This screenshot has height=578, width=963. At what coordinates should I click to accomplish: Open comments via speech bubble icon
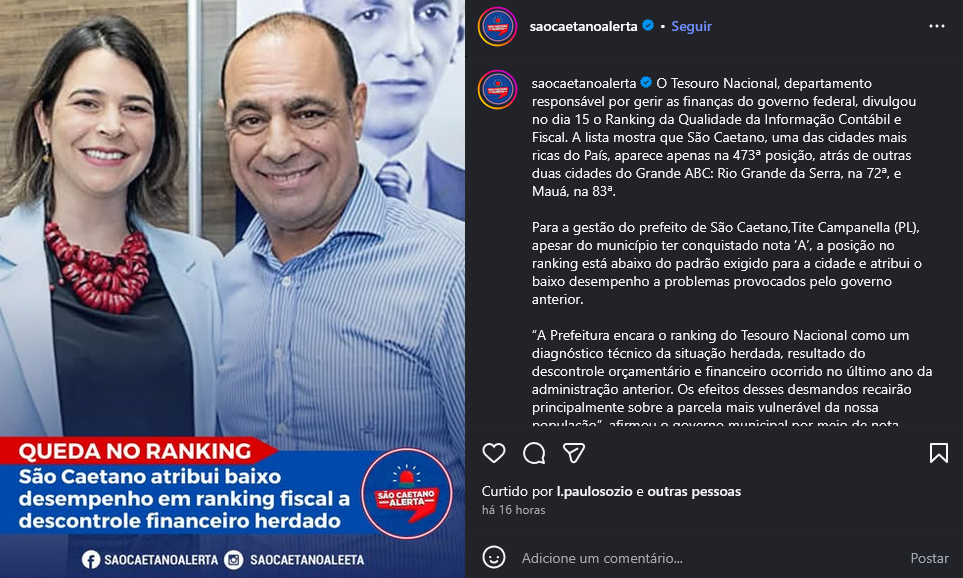pyautogui.click(x=534, y=453)
